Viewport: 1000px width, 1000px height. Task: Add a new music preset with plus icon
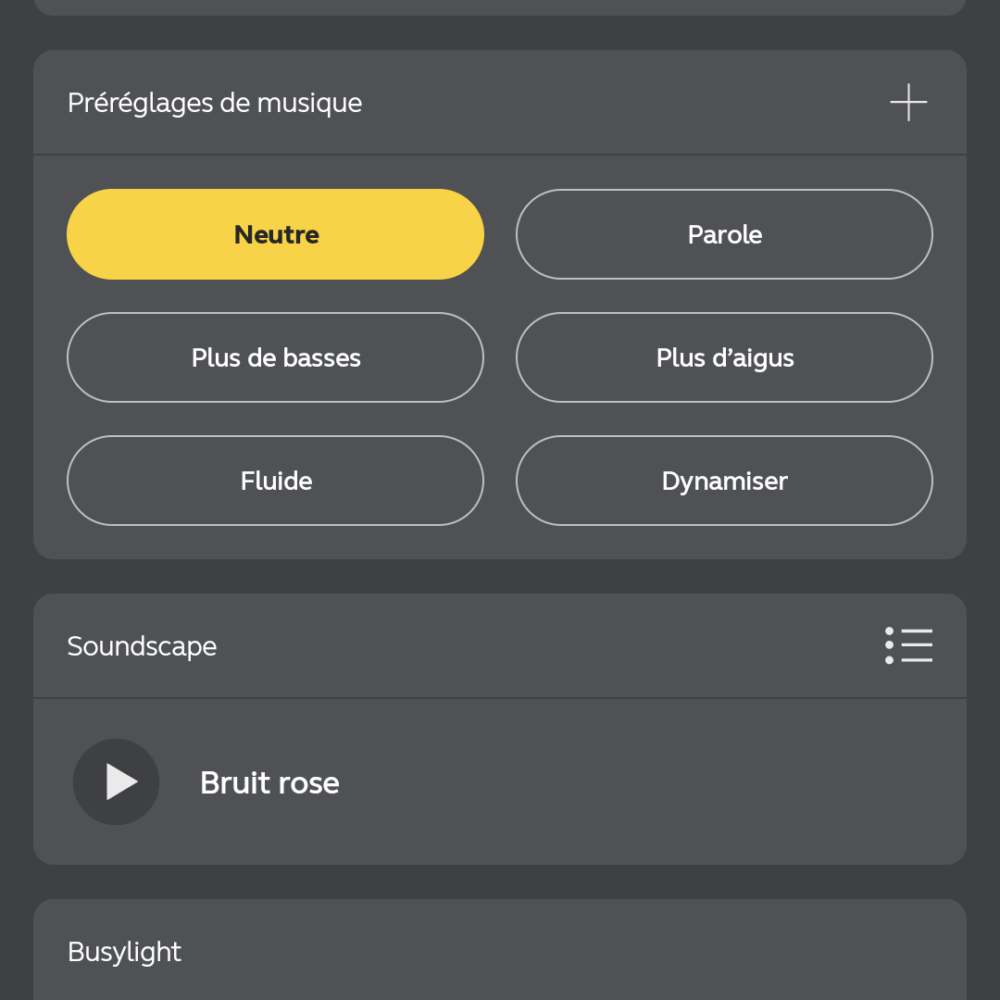coord(908,102)
